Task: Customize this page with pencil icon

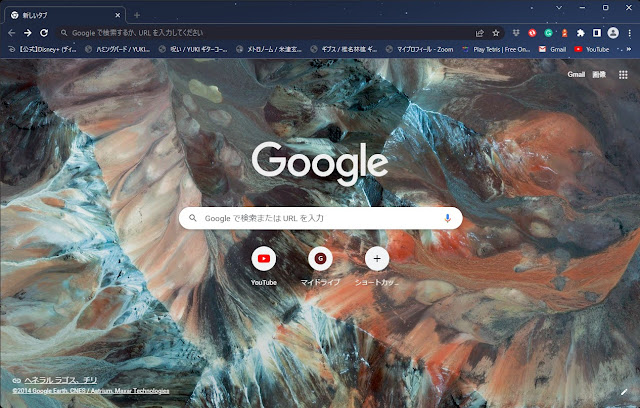Action: (x=624, y=392)
